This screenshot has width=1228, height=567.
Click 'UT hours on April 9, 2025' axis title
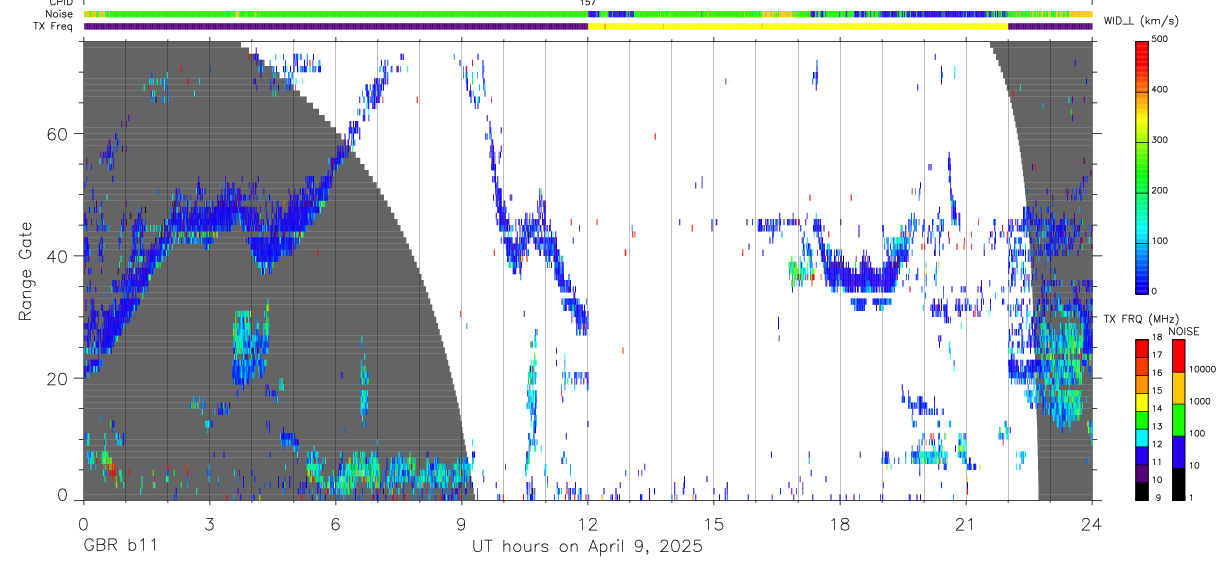pos(587,546)
